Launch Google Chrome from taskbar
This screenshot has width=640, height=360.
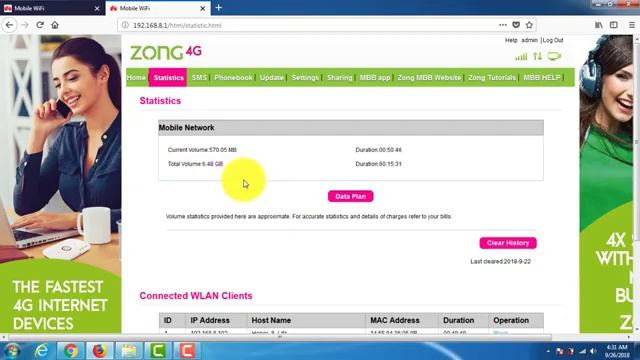pos(71,351)
